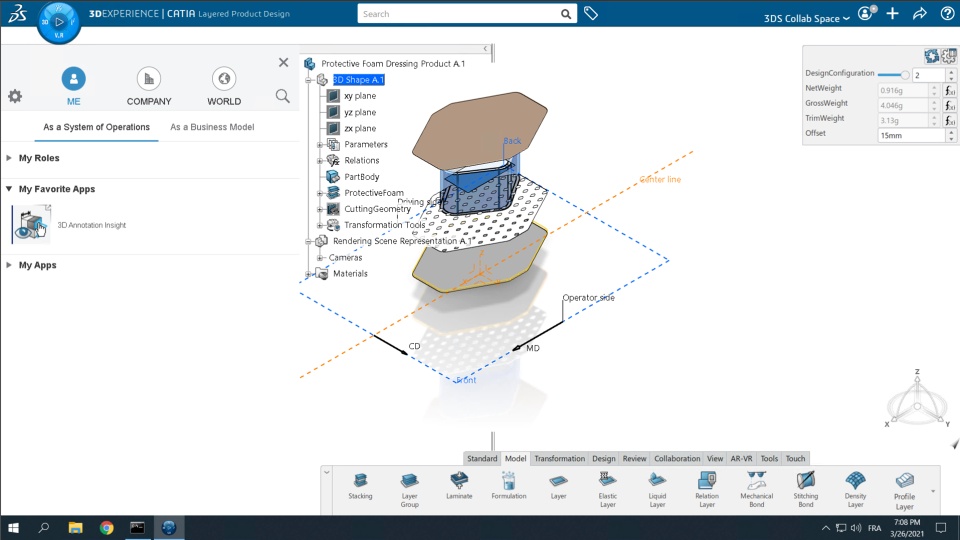This screenshot has width=960, height=540.
Task: Open compass panel settings gear
Action: 15,96
